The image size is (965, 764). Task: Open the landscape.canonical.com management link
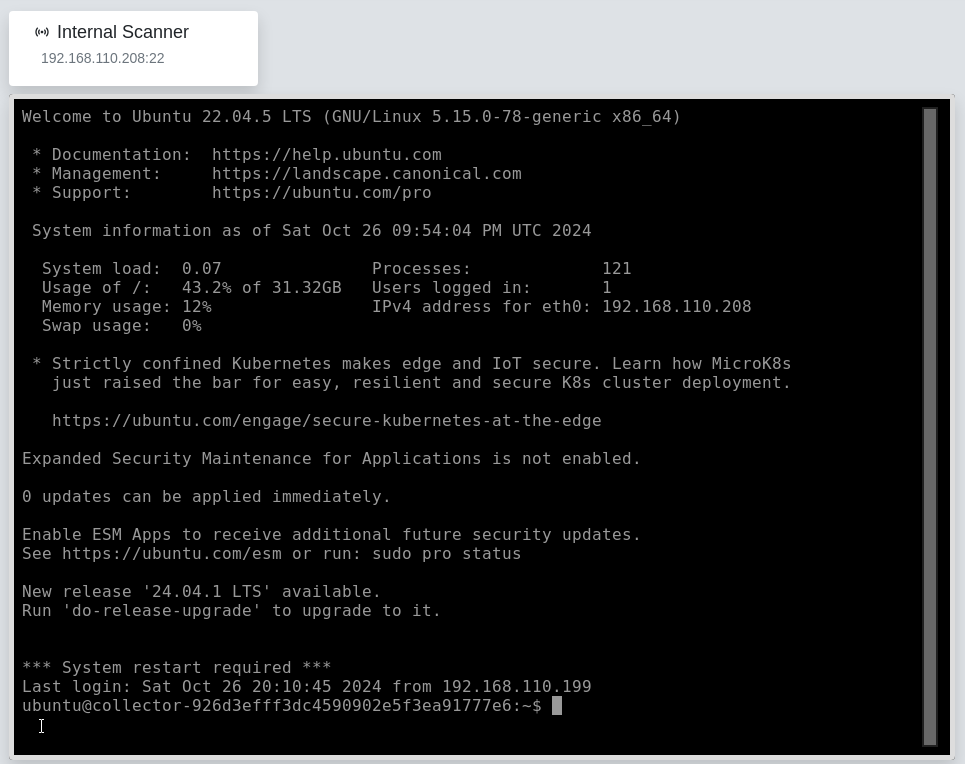[367, 173]
